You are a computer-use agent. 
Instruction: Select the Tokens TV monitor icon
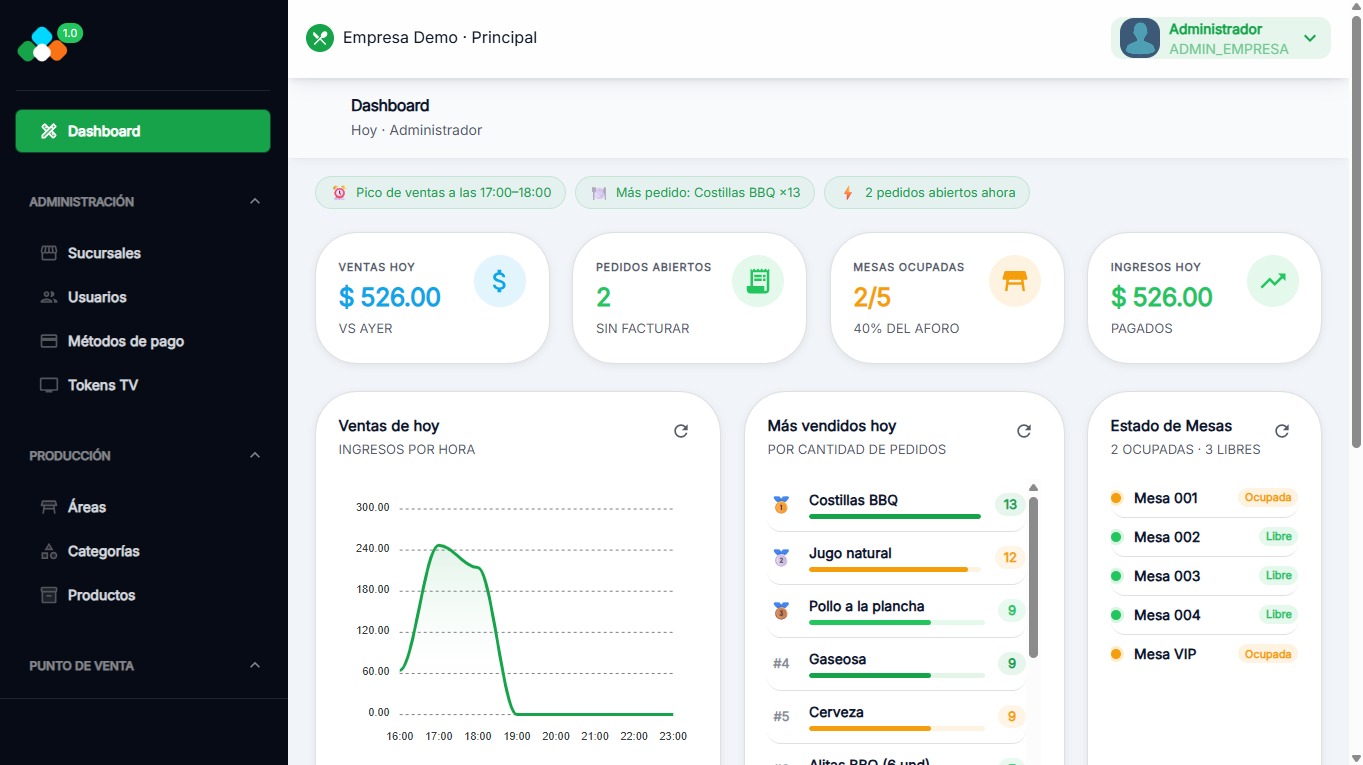[49, 384]
